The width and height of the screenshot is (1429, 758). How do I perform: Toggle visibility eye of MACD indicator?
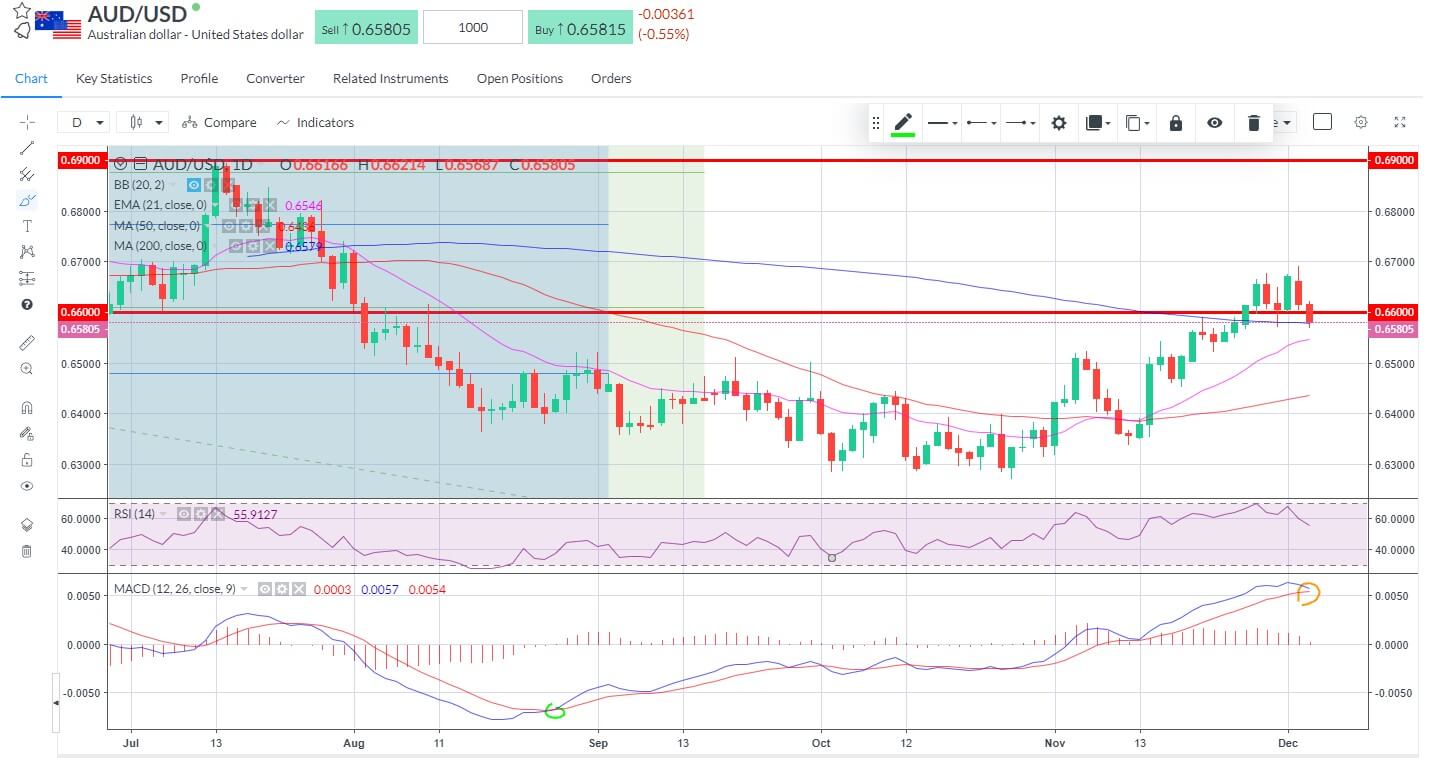pos(266,589)
